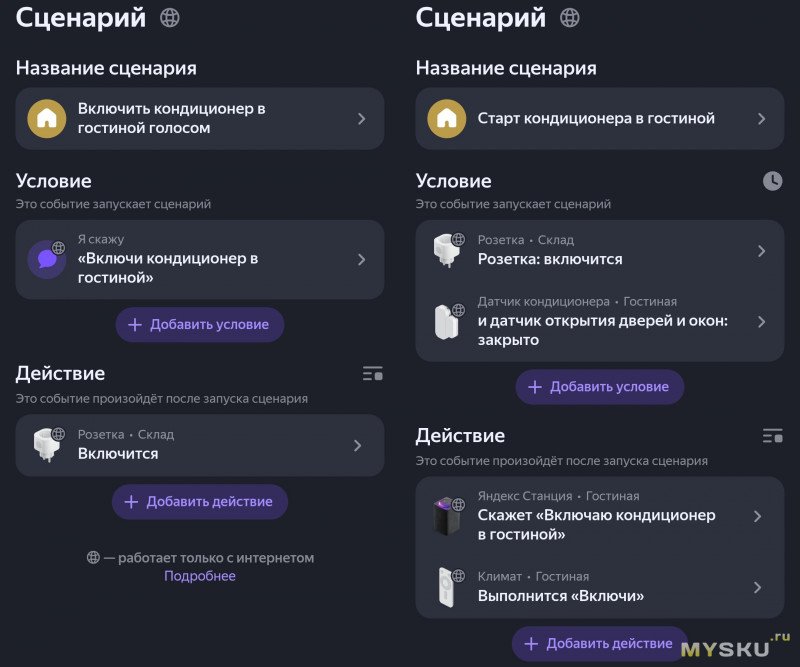Viewport: 800px width, 667px height.
Task: Click the yellow house icon in right scenario name
Action: [446, 118]
